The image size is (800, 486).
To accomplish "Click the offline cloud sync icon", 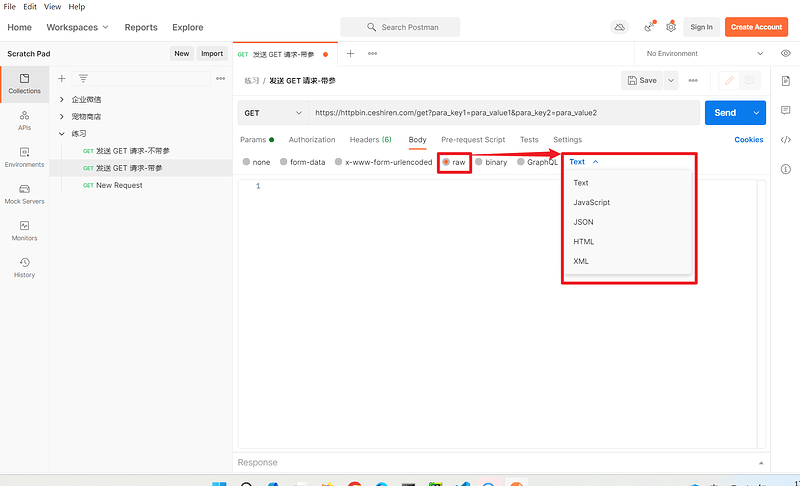I will [x=619, y=27].
